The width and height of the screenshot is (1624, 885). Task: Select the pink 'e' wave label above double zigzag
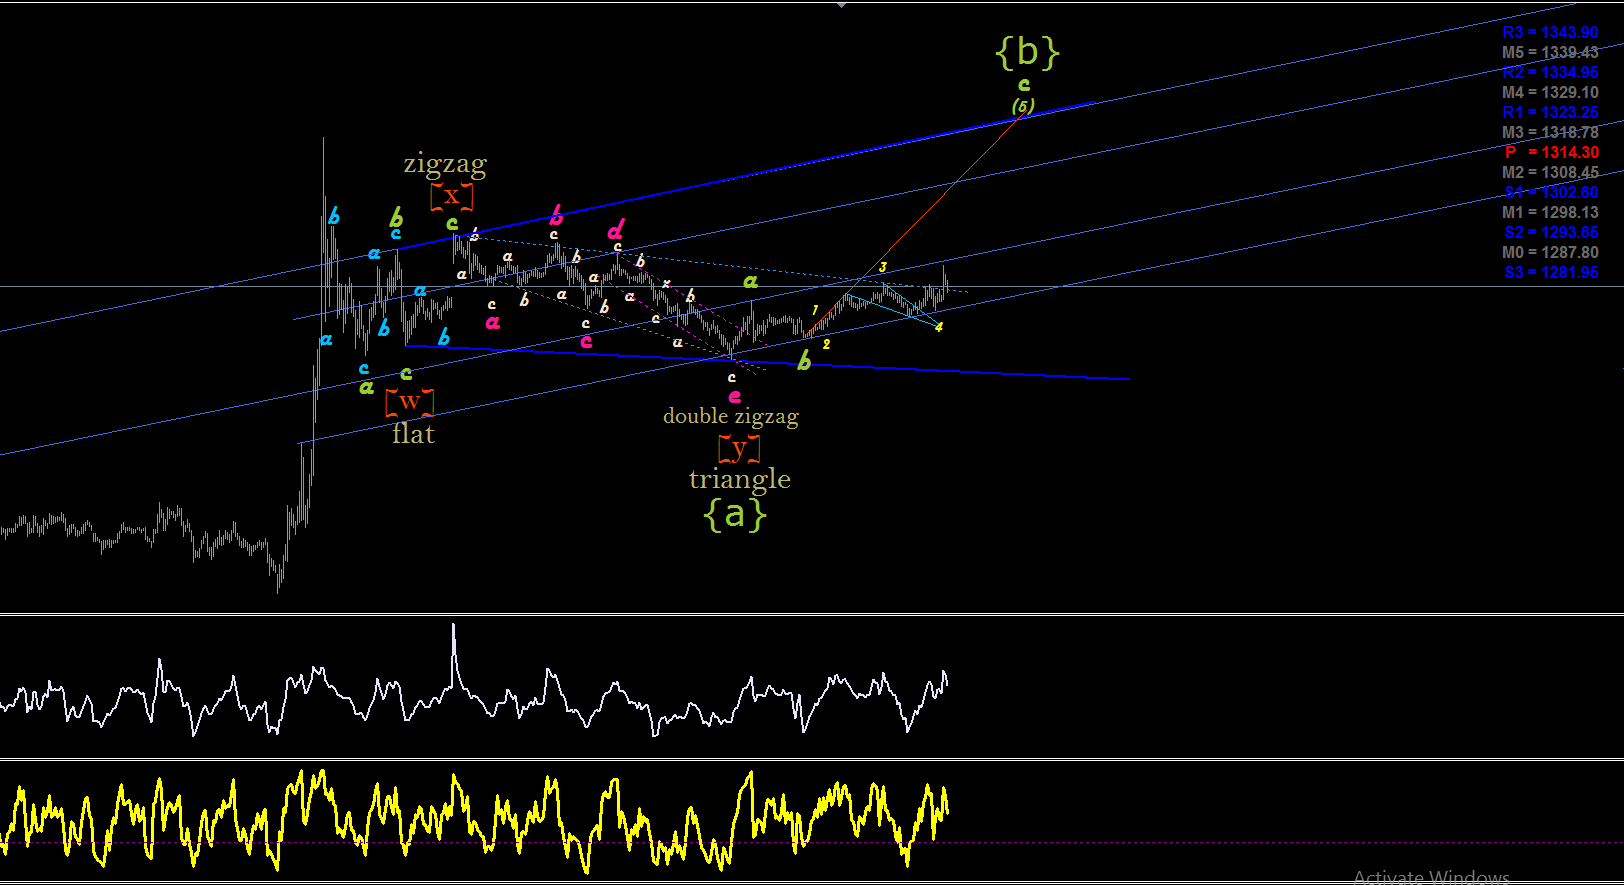[x=735, y=396]
